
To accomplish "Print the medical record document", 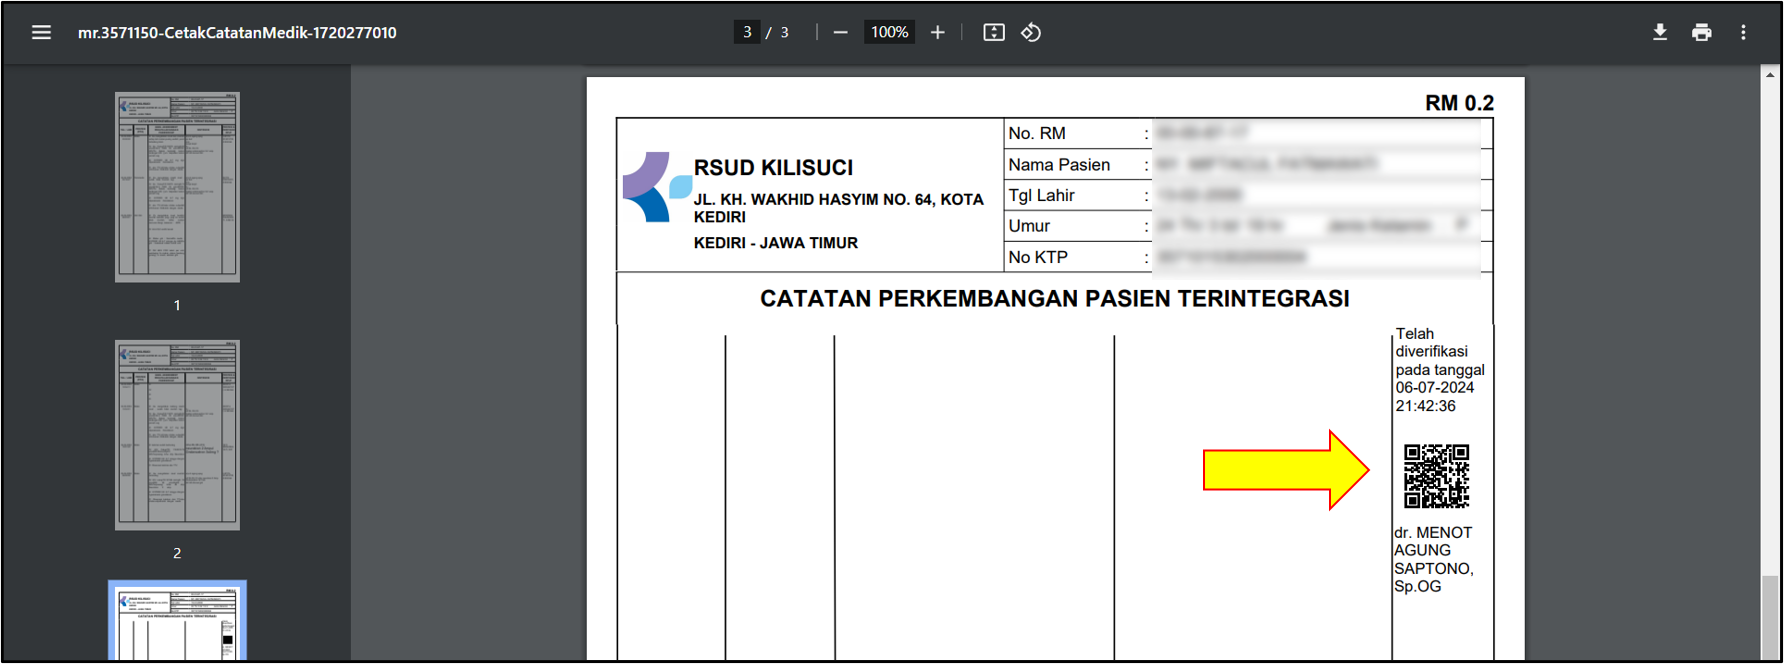I will (x=1702, y=32).
